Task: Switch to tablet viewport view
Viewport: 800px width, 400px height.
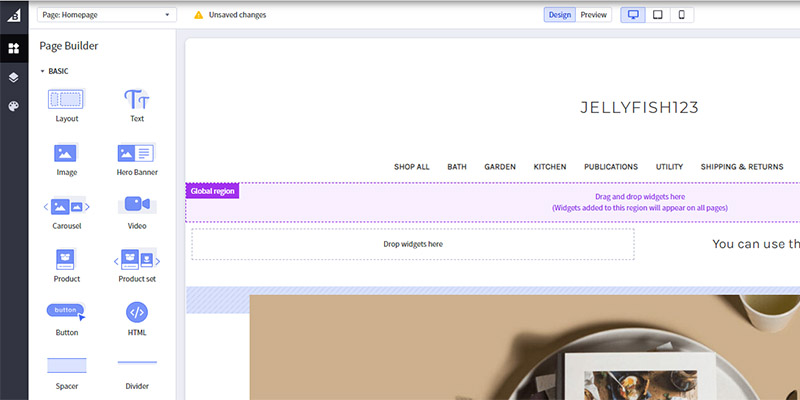Action: tap(658, 15)
